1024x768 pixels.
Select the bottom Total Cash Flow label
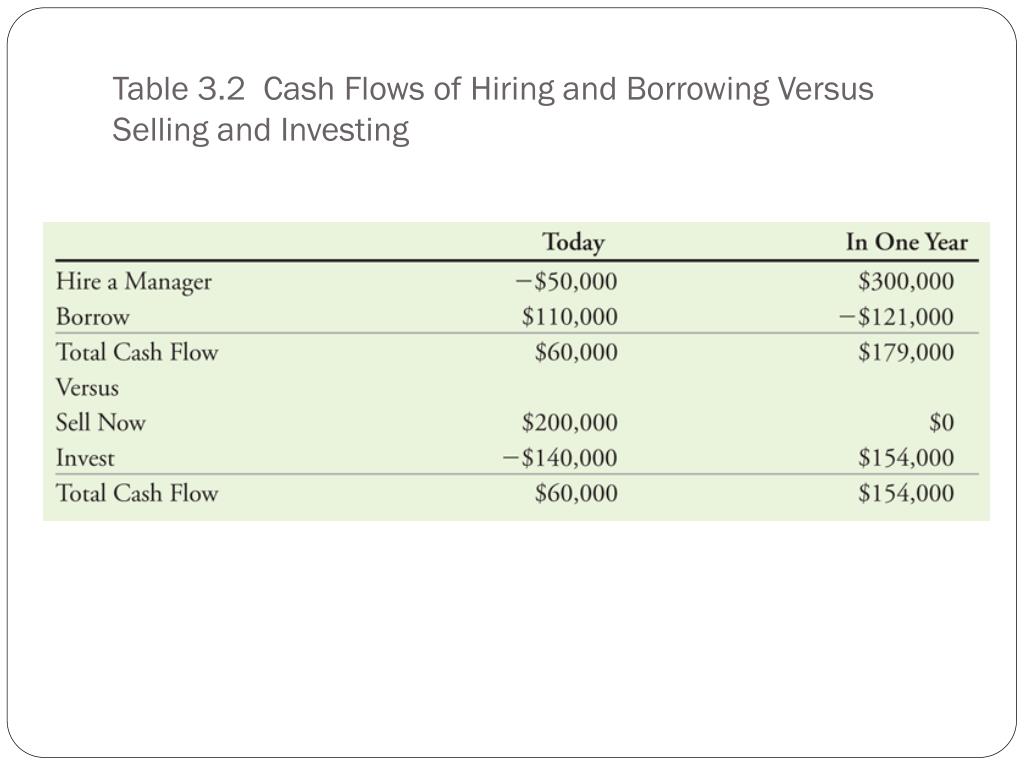click(137, 493)
